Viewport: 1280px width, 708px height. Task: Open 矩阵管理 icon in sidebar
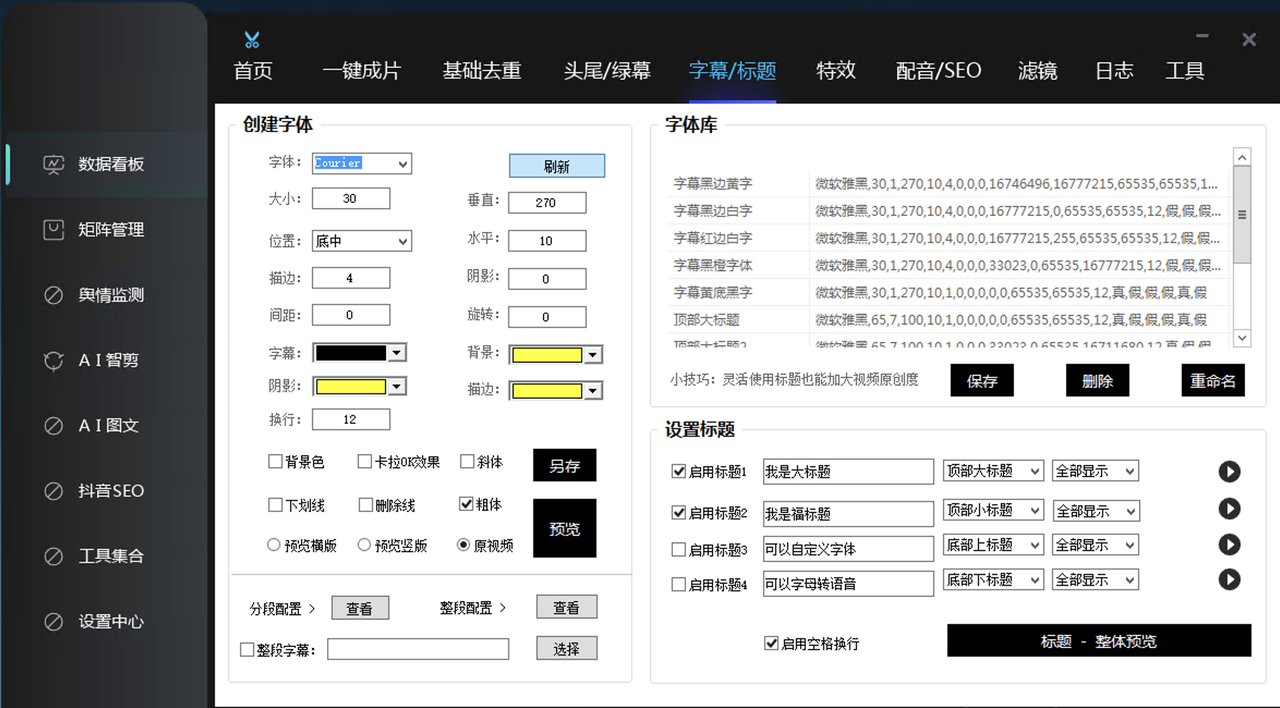click(54, 230)
